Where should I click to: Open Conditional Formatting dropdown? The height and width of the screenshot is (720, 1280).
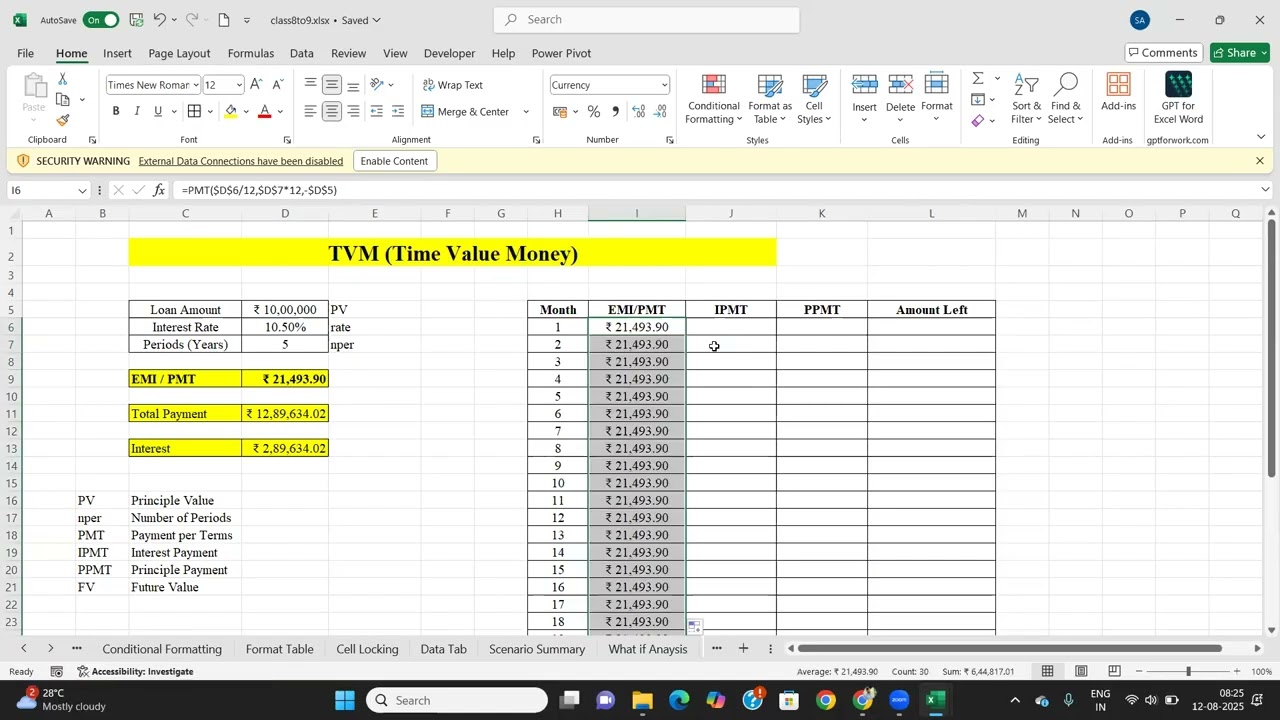click(x=714, y=98)
